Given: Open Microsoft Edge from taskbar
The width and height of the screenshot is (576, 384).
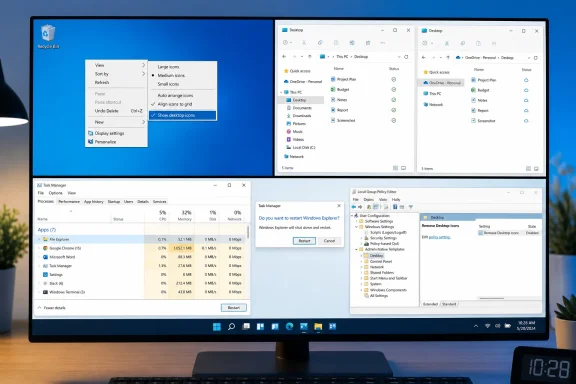Looking at the screenshot, I should click(x=289, y=326).
